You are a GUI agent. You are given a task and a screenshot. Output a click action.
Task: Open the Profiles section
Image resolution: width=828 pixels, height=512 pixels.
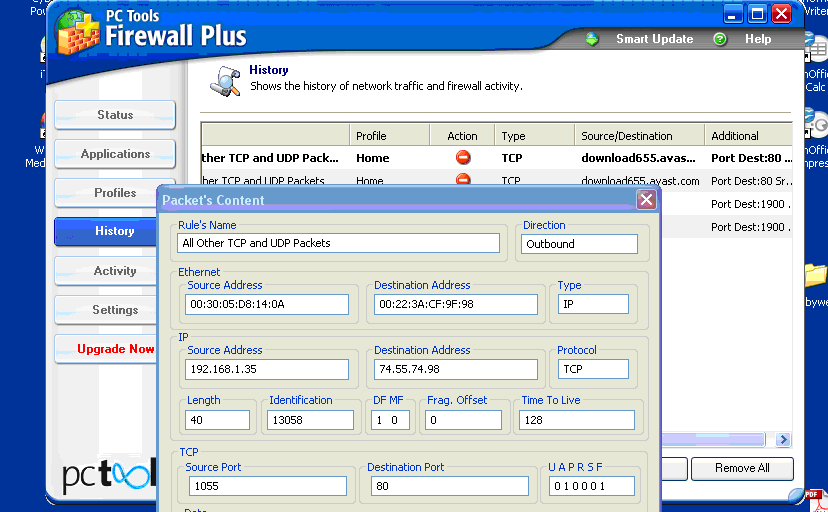point(115,193)
